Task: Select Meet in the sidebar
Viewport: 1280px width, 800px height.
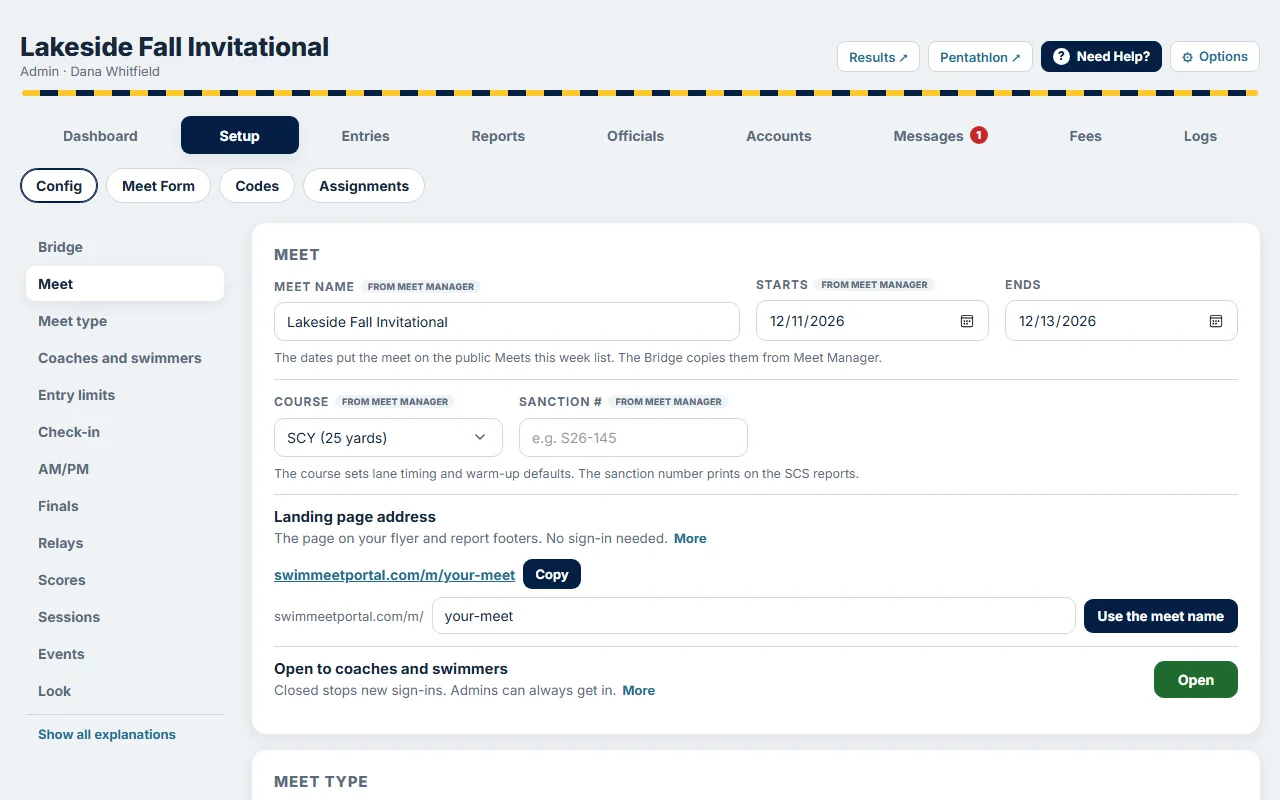Action: [125, 284]
